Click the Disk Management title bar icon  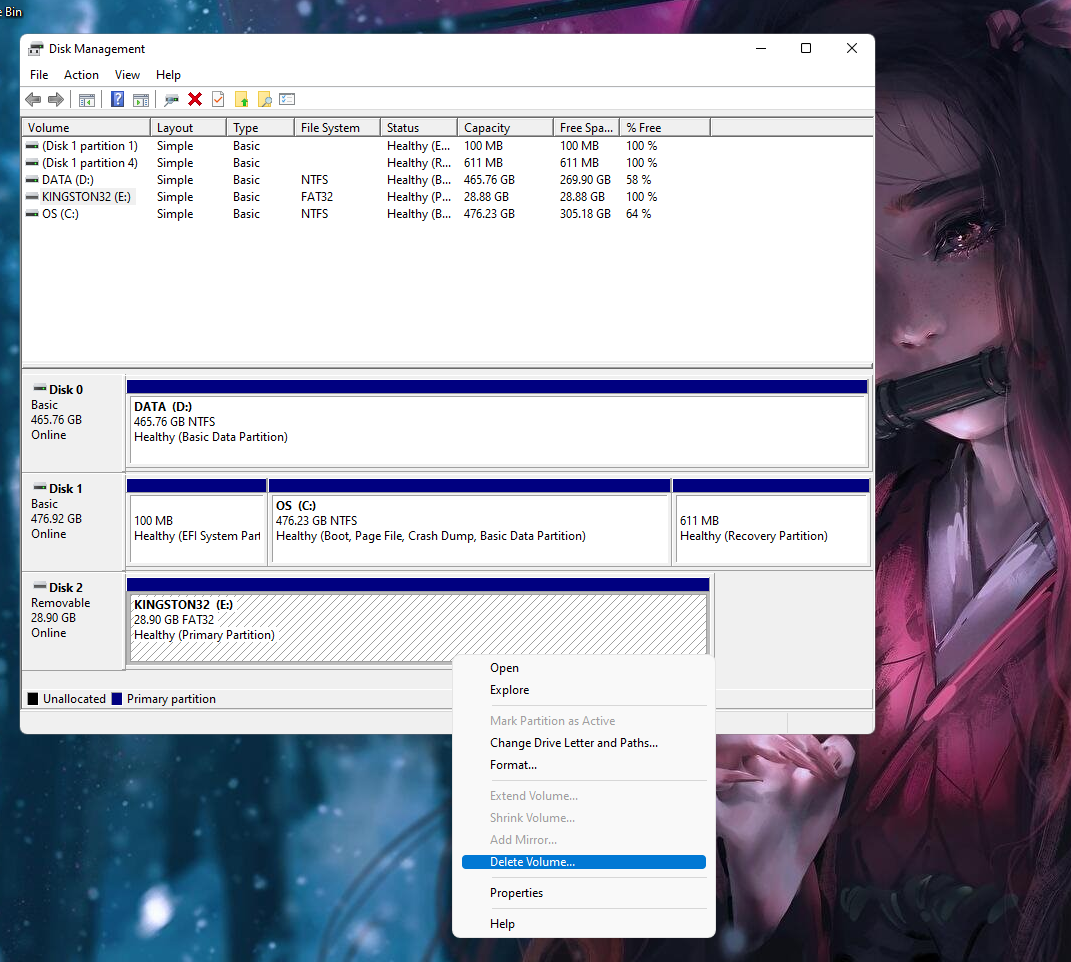click(36, 49)
